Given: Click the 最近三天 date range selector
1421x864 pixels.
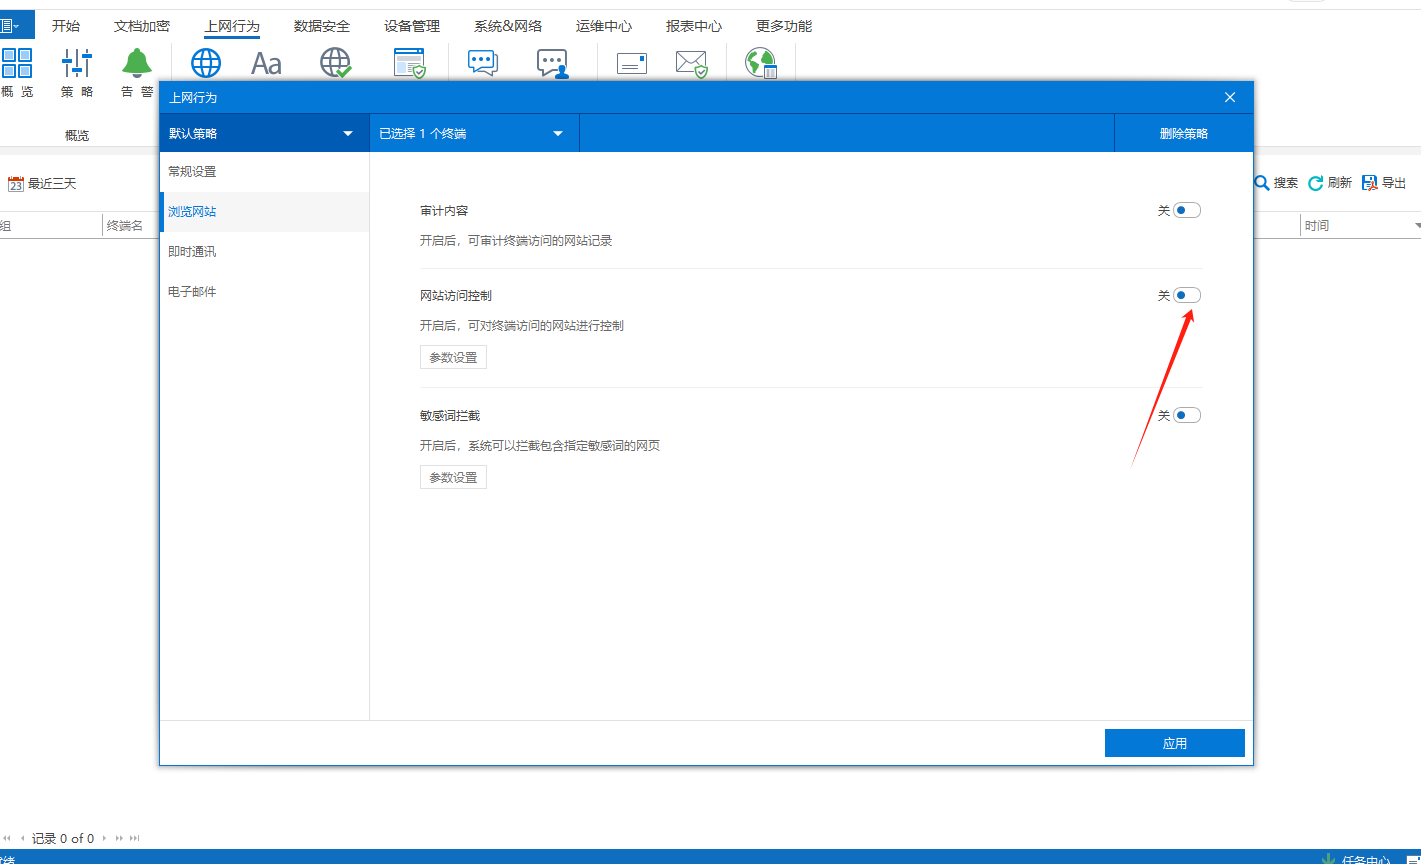Looking at the screenshot, I should pos(42,184).
